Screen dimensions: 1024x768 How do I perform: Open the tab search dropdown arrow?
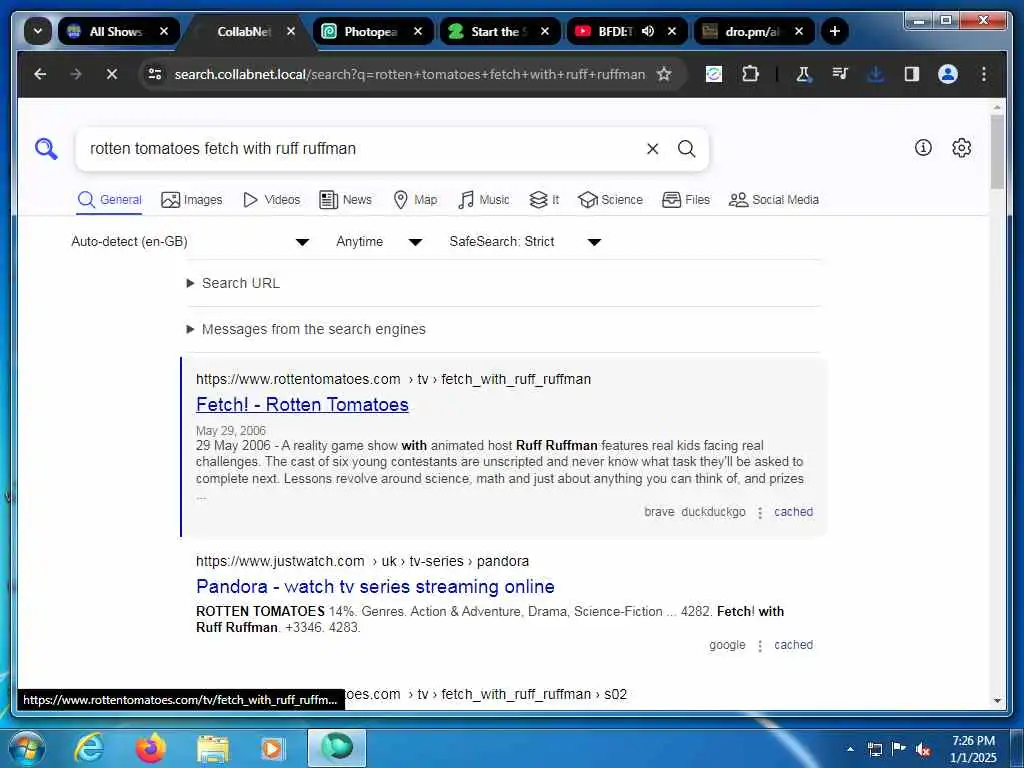click(38, 31)
